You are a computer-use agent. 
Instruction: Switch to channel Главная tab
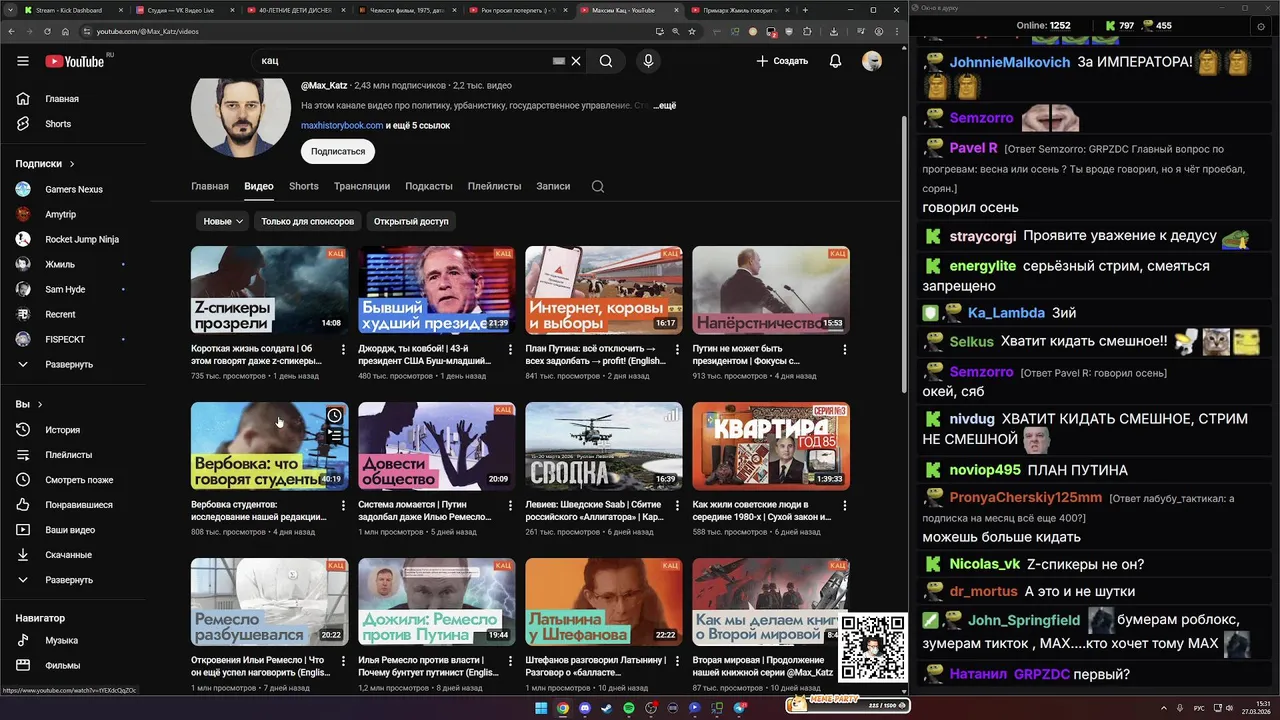[210, 186]
